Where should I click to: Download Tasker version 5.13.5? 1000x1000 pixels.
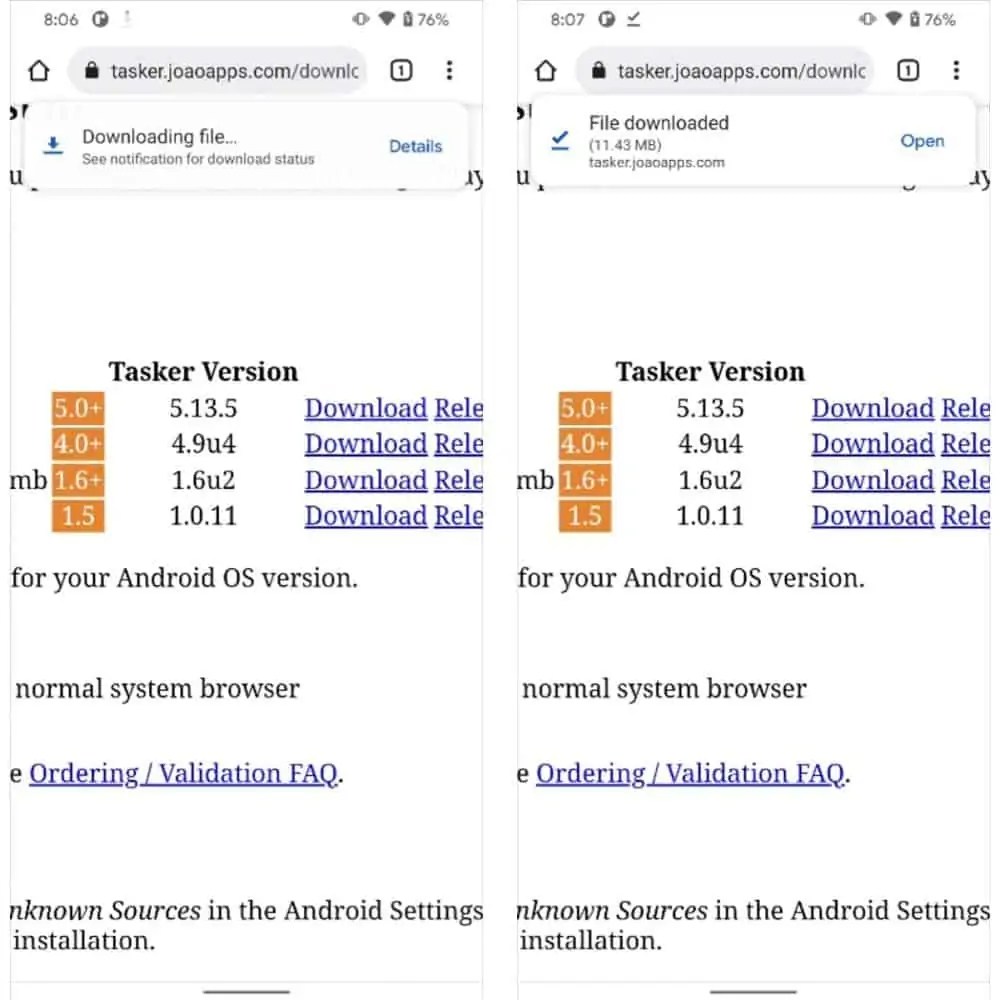pyautogui.click(x=365, y=408)
